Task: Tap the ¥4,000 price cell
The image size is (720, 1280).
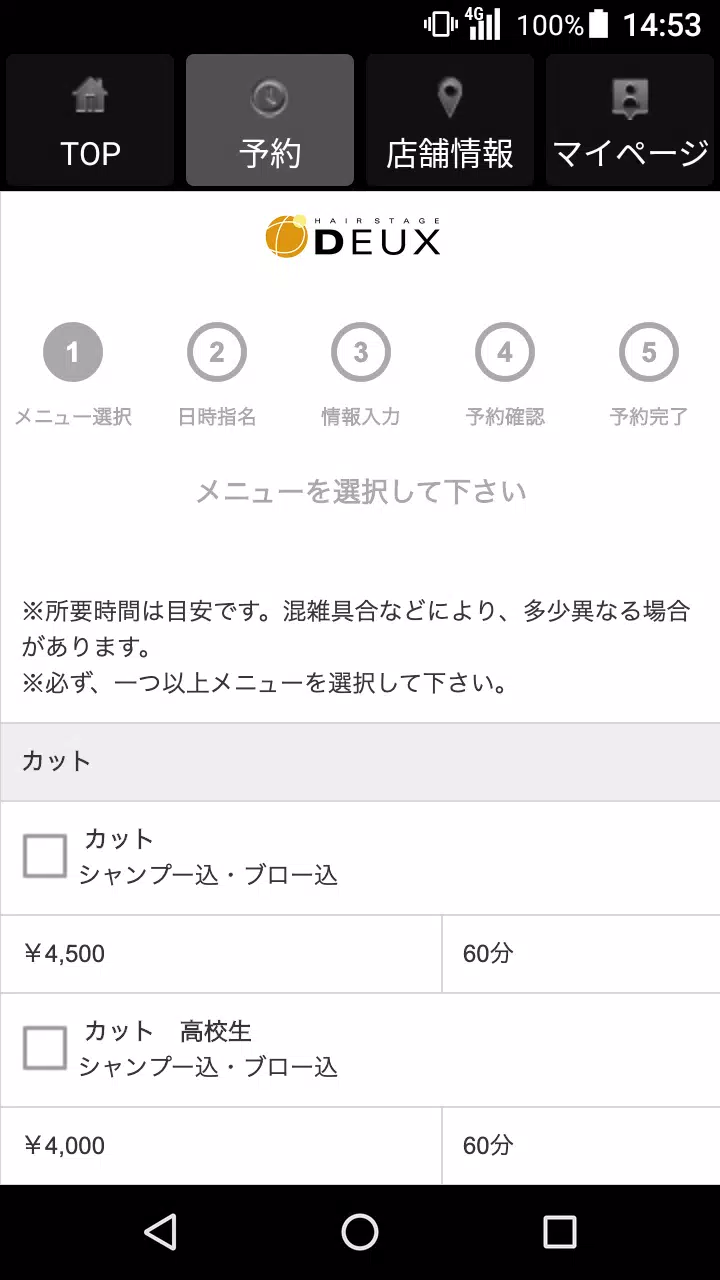Action: point(220,1146)
